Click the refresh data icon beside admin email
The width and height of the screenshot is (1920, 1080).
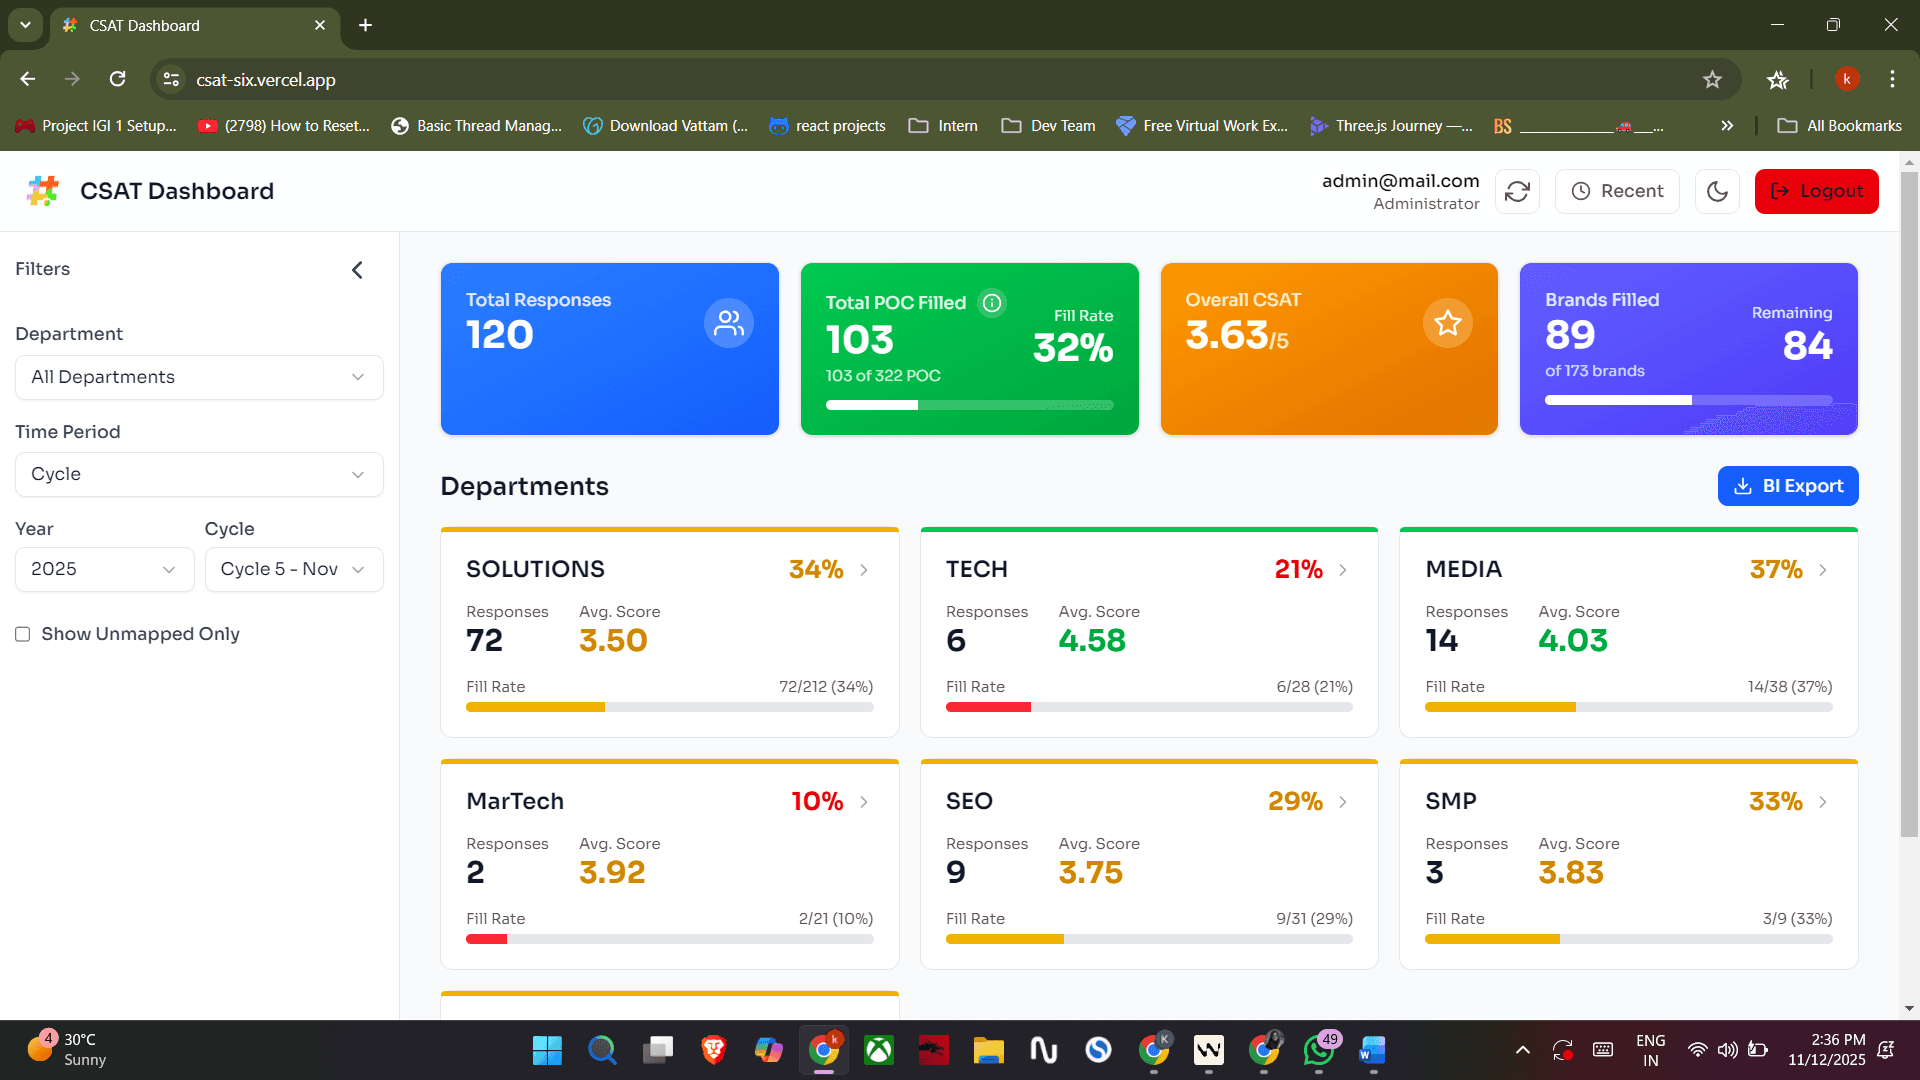pyautogui.click(x=1517, y=191)
